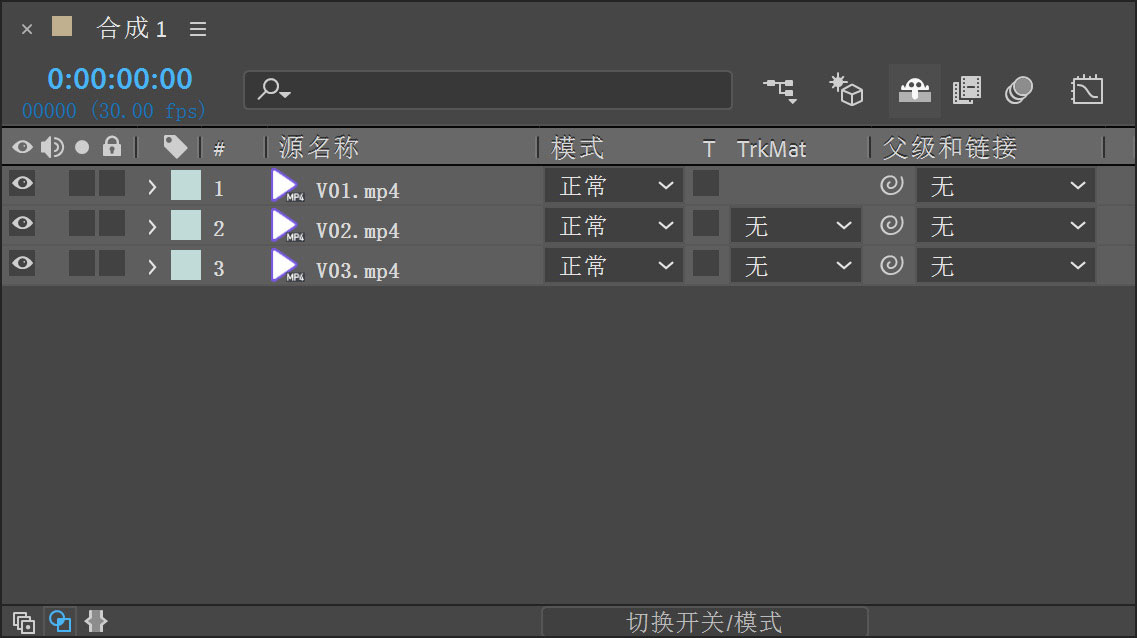Toggle the shy layers hide switch
Image resolution: width=1137 pixels, height=638 pixels.
(x=914, y=90)
